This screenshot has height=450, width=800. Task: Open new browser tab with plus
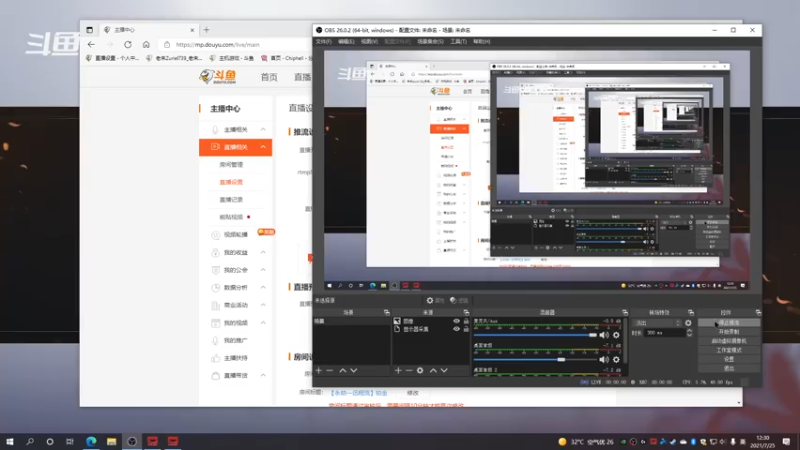[207, 30]
